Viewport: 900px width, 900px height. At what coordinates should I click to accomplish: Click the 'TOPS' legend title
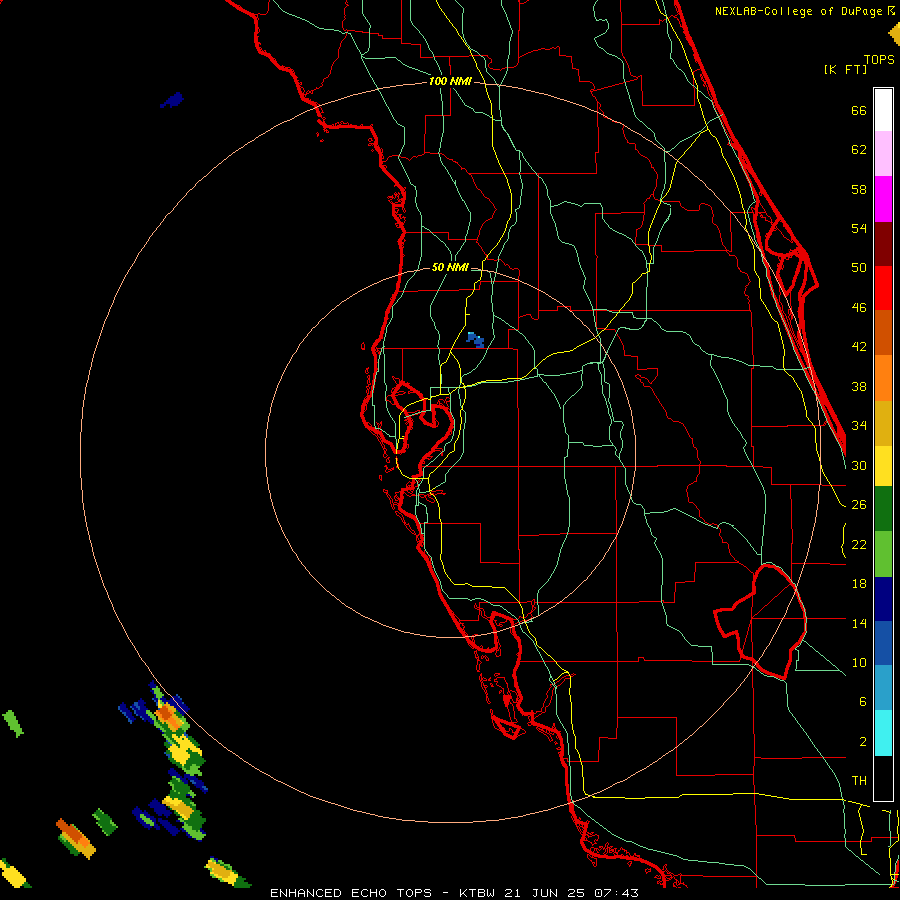pyautogui.click(x=879, y=60)
